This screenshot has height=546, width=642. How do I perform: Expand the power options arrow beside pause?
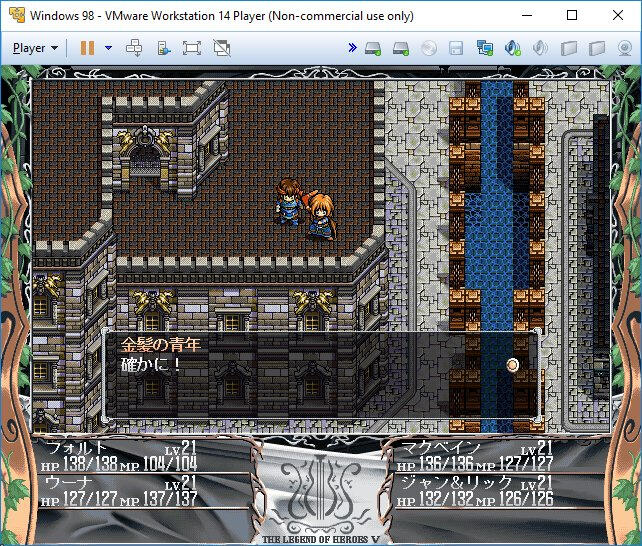pos(108,48)
